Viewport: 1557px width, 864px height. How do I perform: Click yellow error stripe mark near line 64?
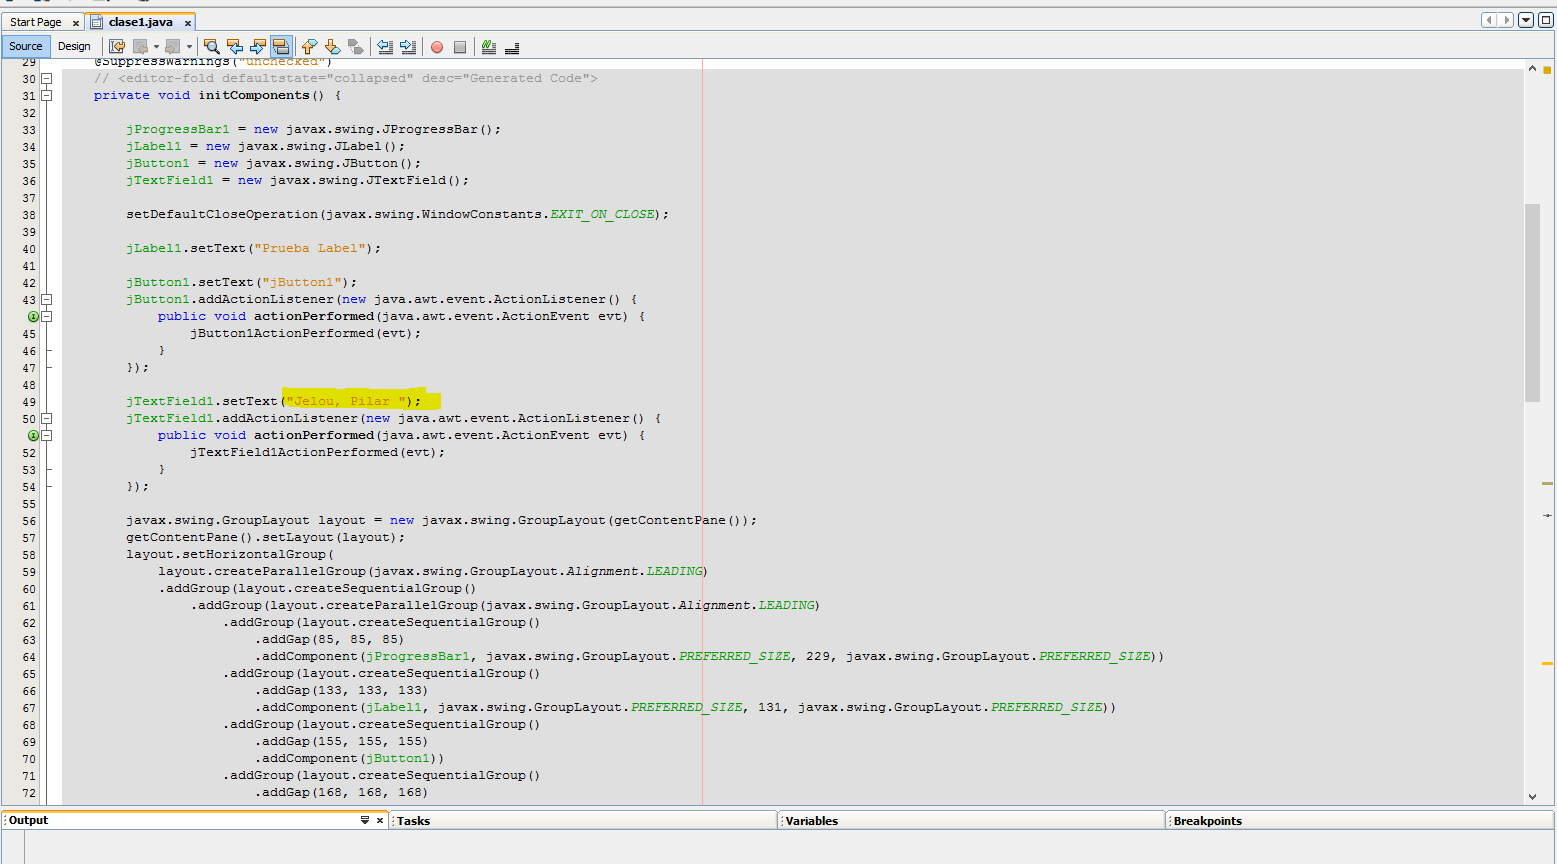click(1547, 664)
